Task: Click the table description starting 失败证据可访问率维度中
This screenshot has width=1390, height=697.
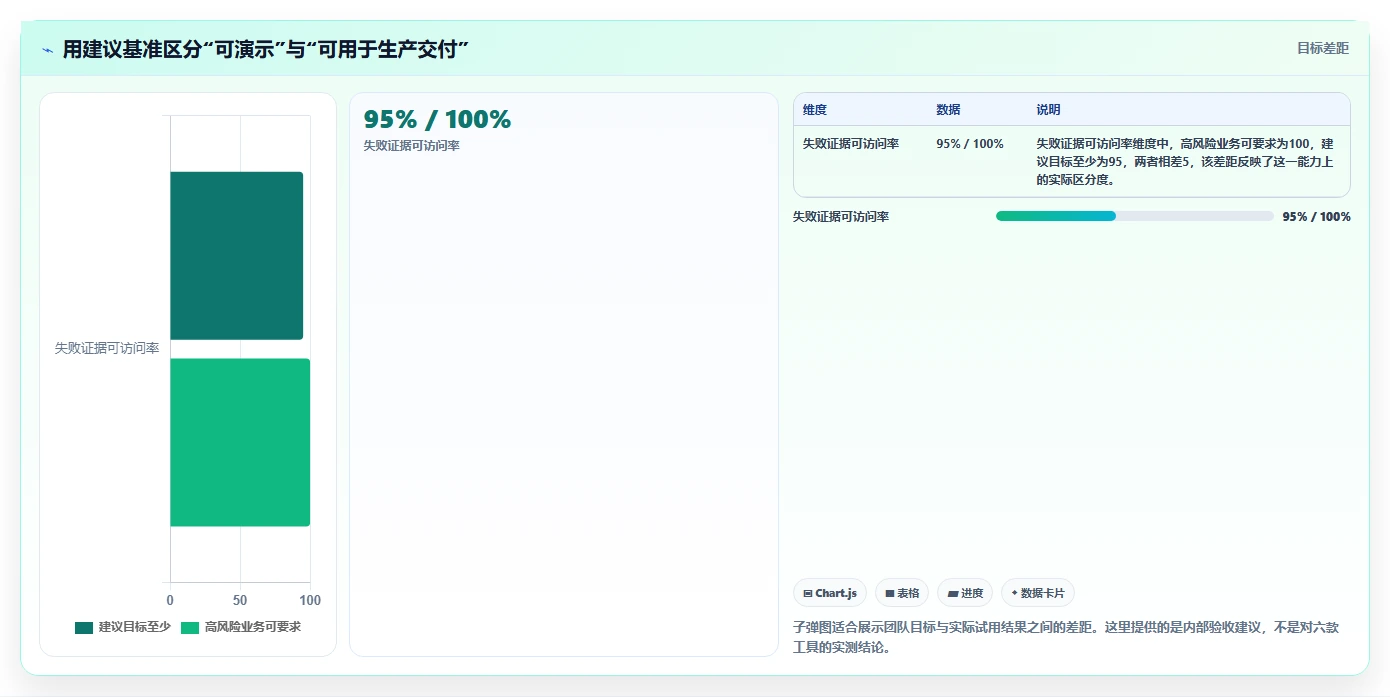Action: tap(1185, 162)
